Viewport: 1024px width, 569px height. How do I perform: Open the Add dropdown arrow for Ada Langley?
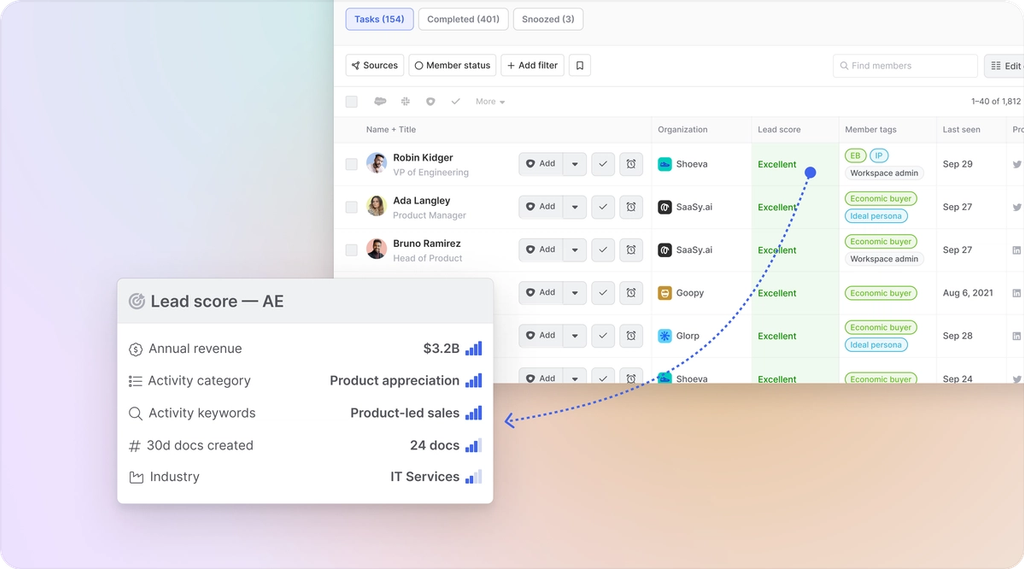click(575, 207)
